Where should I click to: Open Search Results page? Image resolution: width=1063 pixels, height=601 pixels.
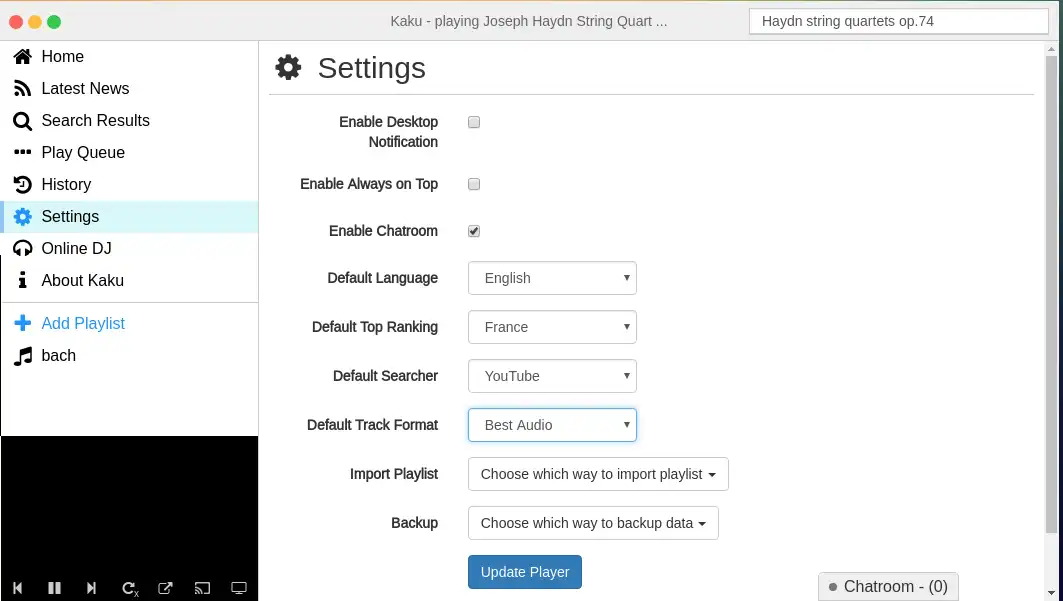[x=129, y=121]
